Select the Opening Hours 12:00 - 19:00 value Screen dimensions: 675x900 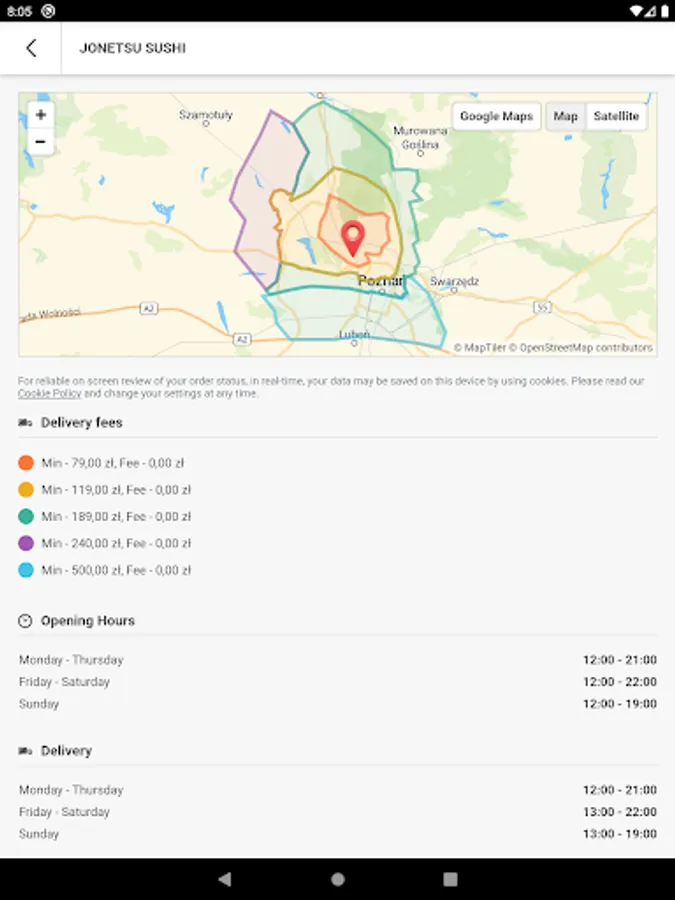tap(620, 704)
